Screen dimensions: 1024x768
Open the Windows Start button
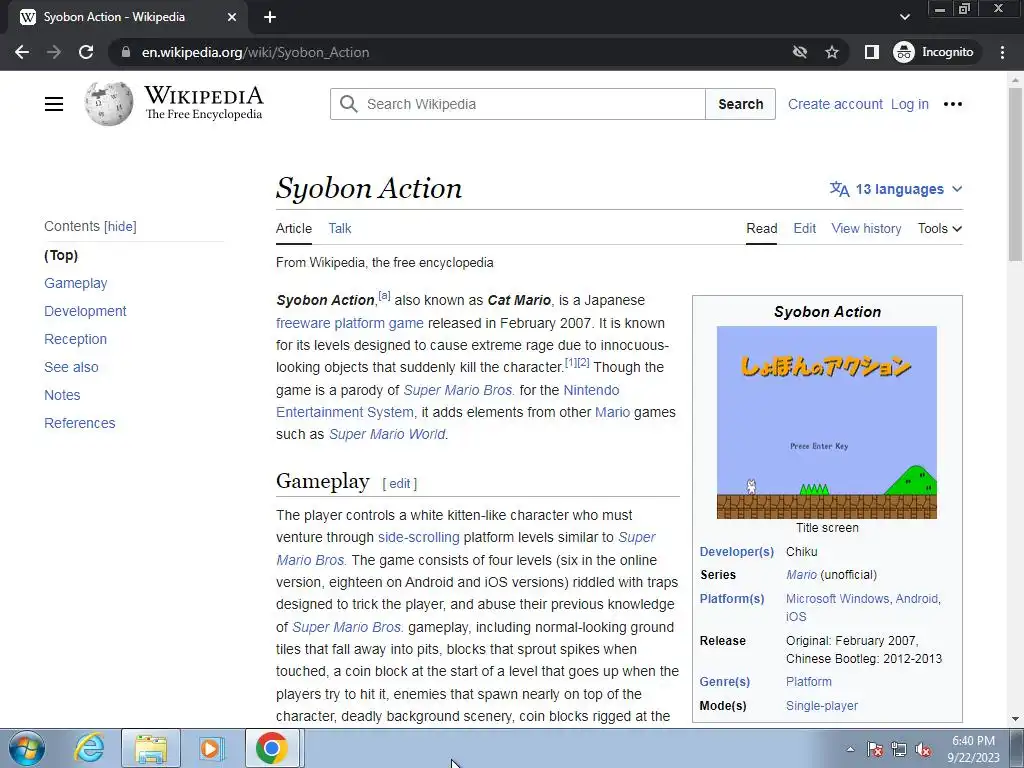tap(27, 748)
